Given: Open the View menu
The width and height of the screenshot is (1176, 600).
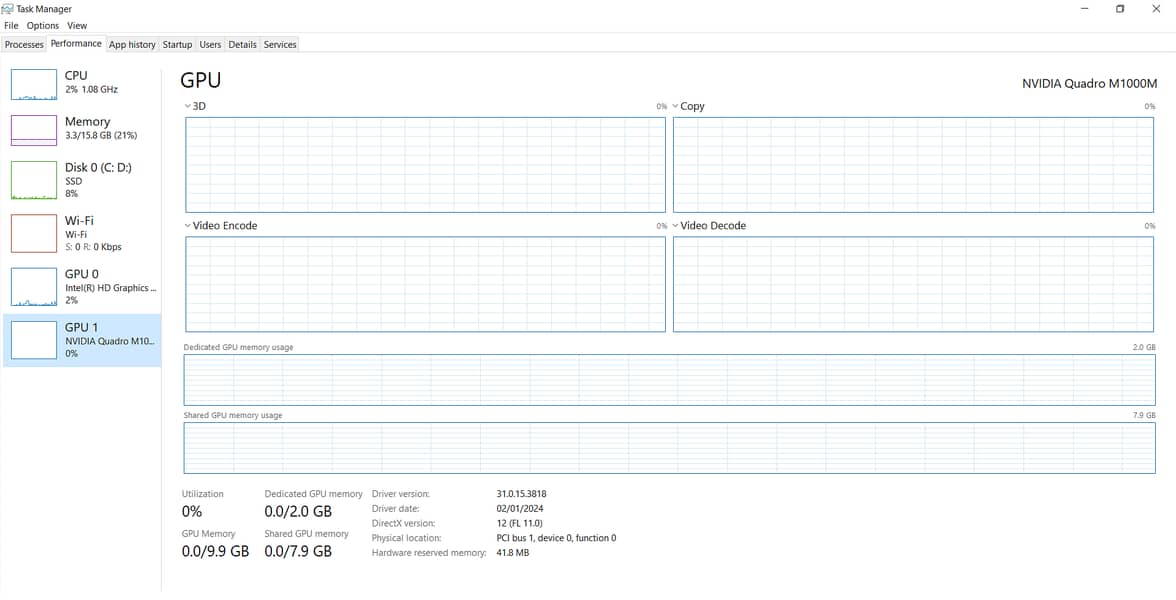Looking at the screenshot, I should click(x=77, y=26).
